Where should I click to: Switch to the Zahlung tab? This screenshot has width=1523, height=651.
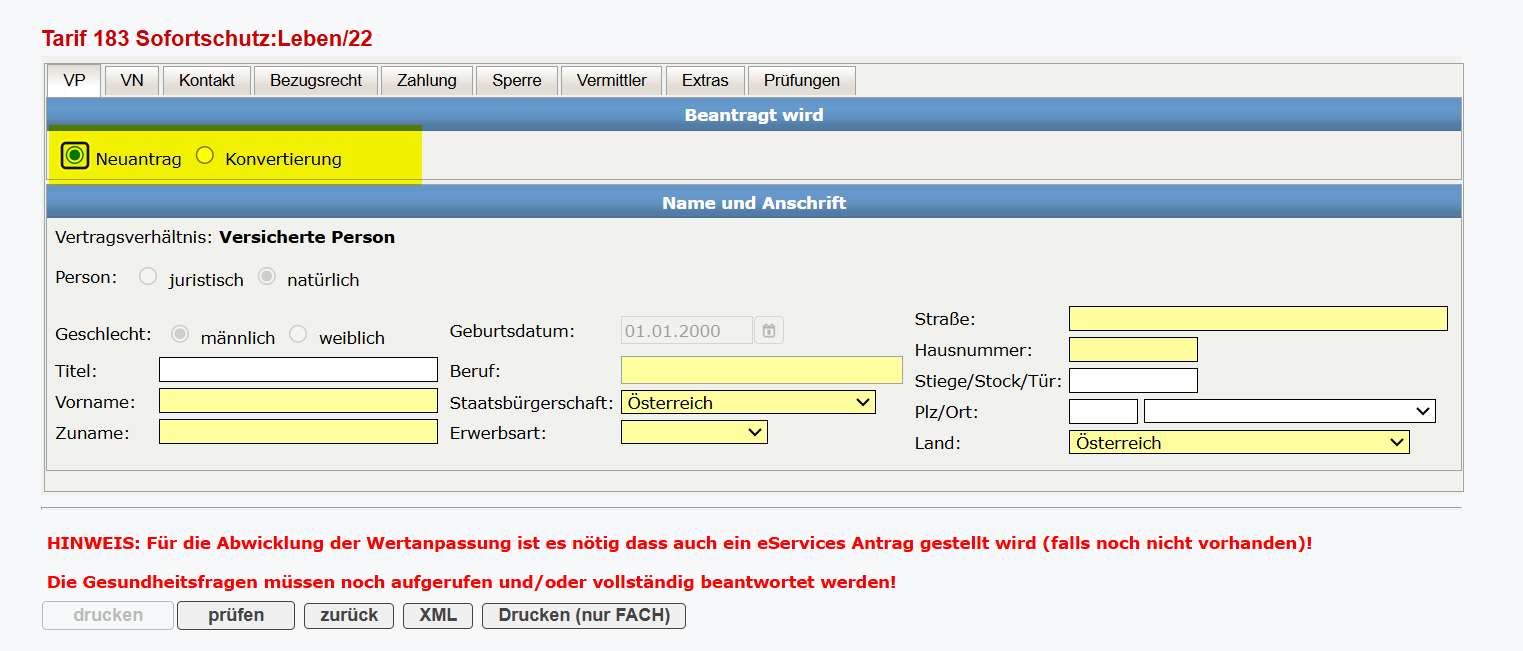[426, 81]
